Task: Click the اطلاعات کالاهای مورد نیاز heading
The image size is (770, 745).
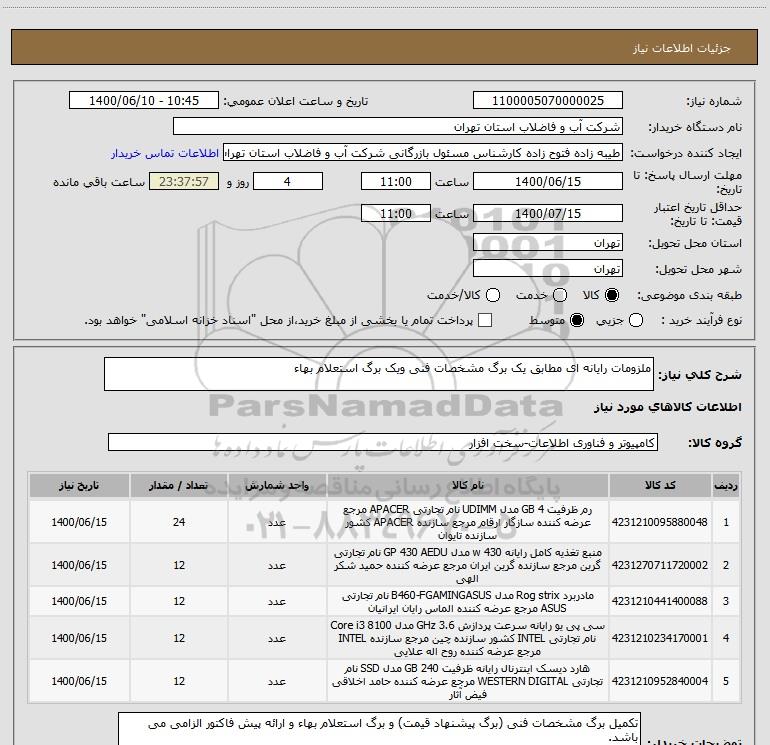Action: tap(668, 407)
